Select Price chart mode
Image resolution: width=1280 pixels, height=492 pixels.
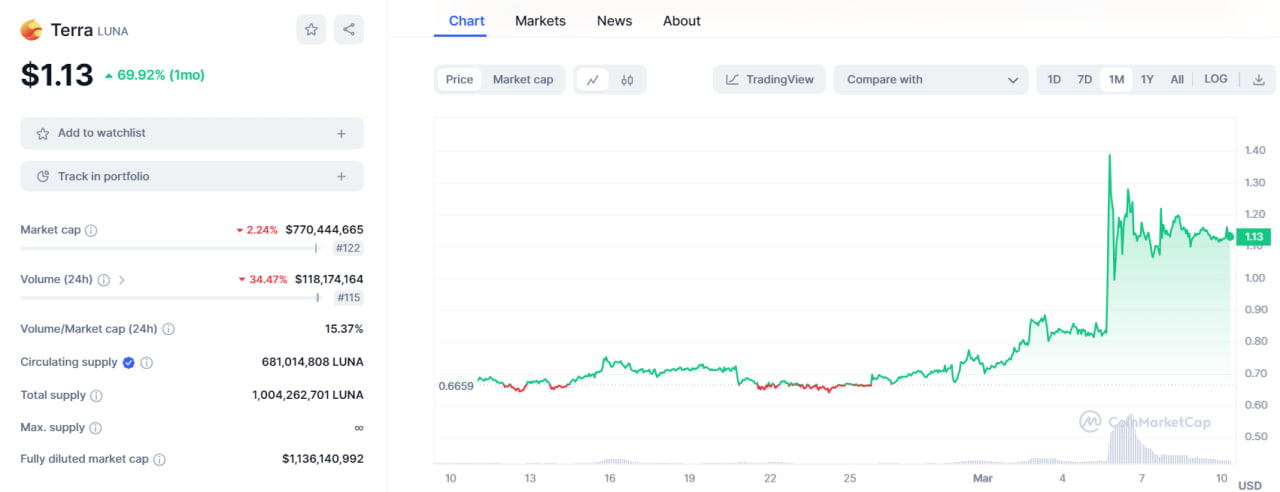click(x=460, y=80)
